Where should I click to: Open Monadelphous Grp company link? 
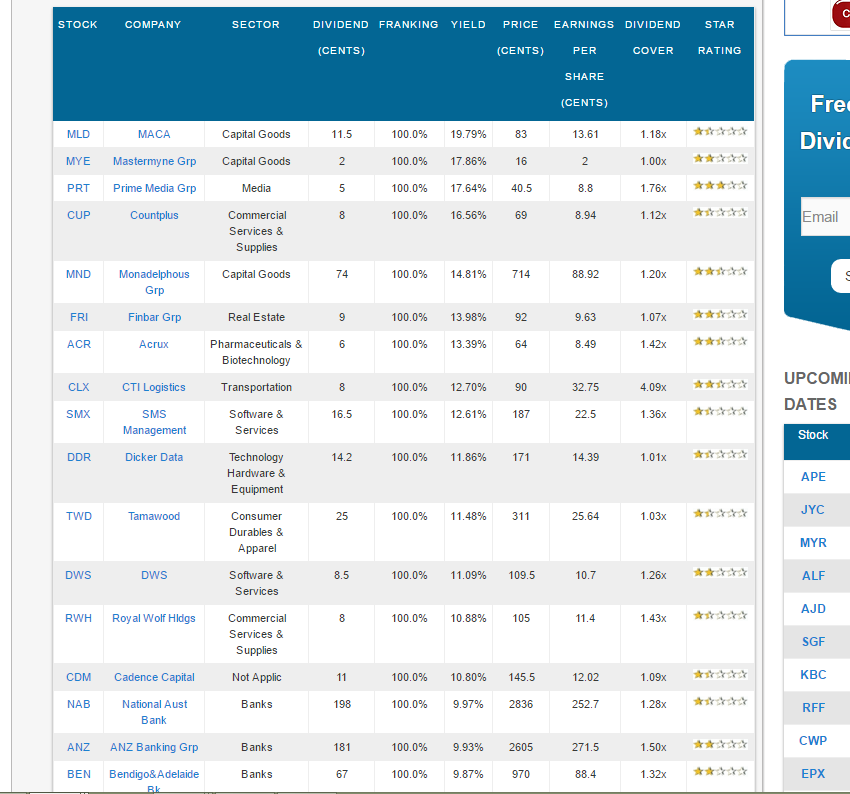click(x=154, y=282)
